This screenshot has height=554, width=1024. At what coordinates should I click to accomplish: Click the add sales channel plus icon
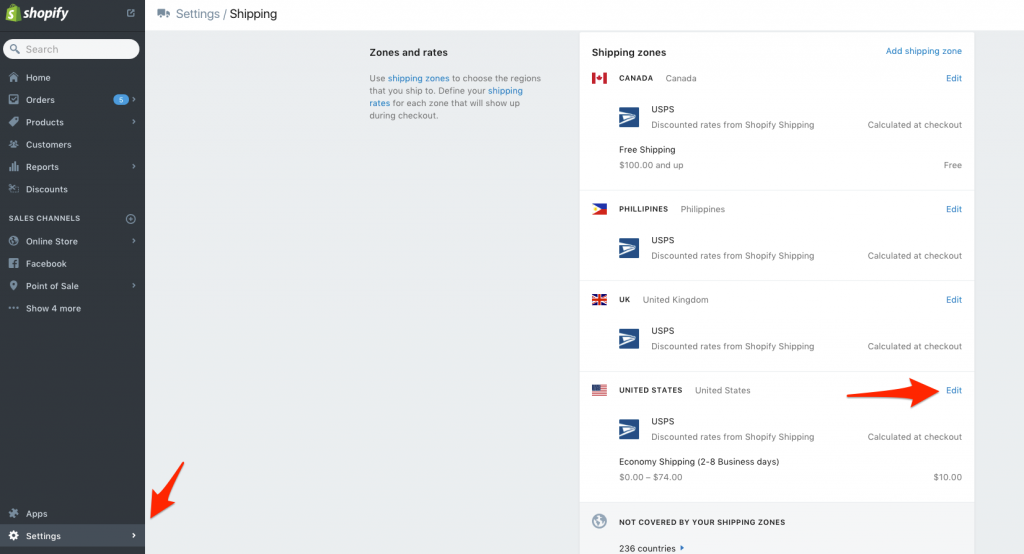click(130, 219)
